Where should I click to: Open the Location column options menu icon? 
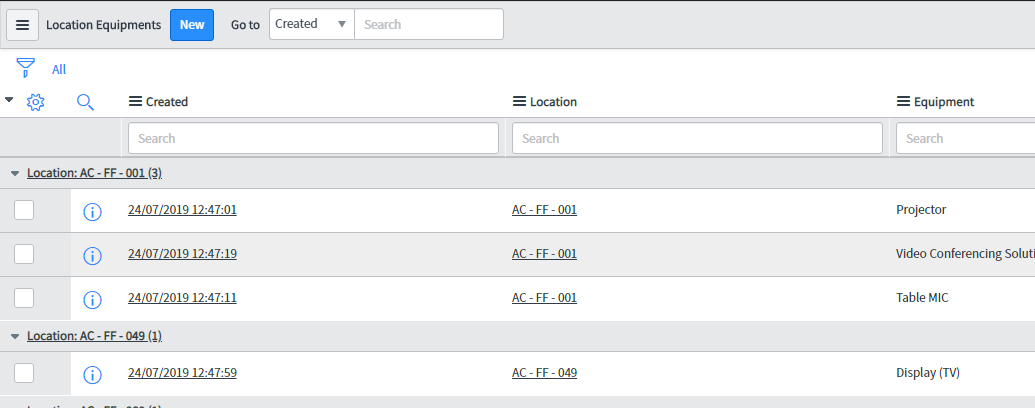click(x=520, y=101)
